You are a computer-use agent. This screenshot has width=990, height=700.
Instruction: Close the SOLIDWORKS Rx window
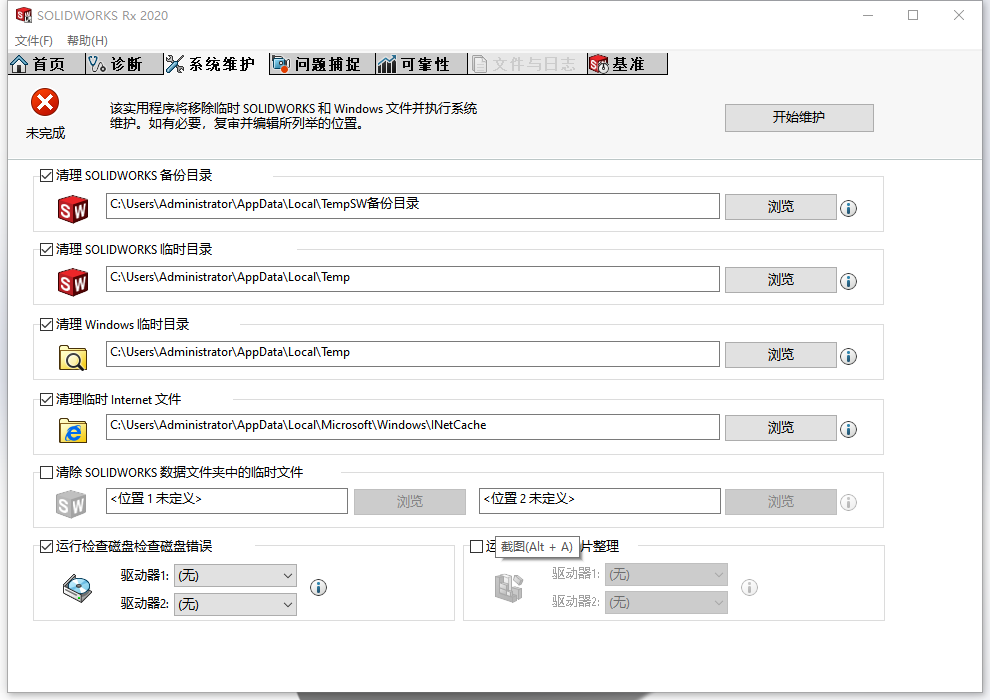pyautogui.click(x=958, y=15)
